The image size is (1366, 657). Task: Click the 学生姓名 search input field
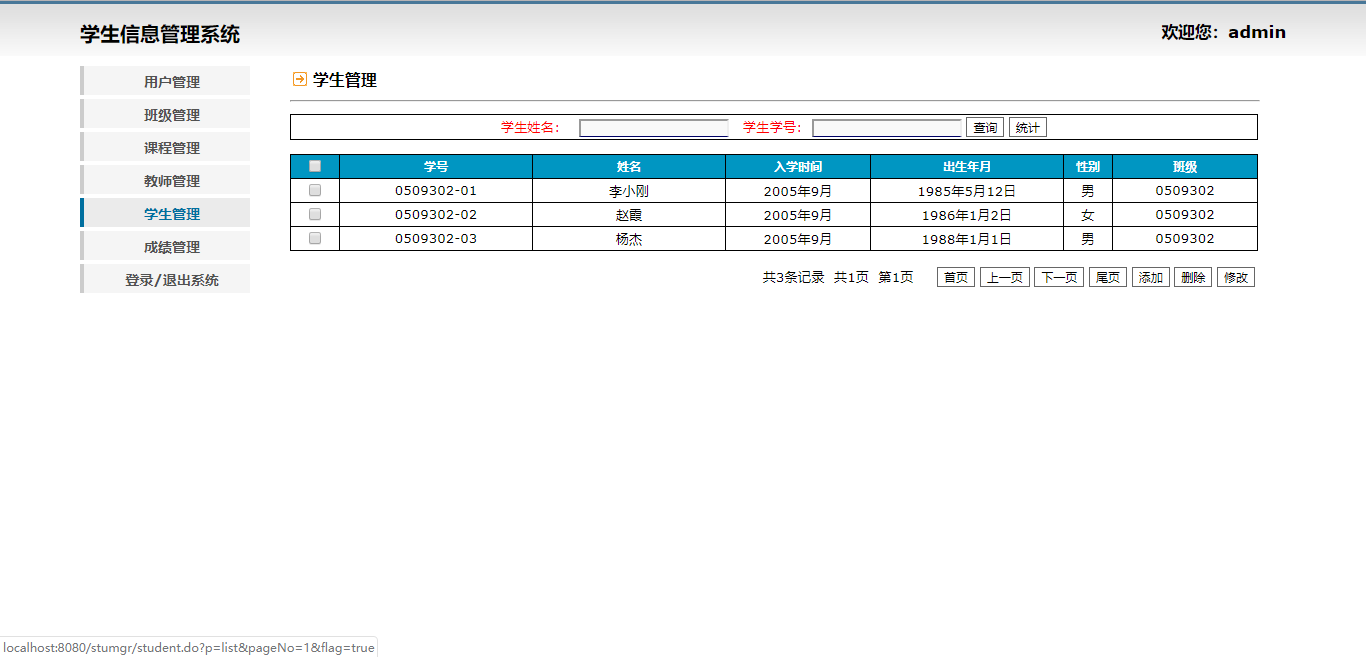coord(654,128)
